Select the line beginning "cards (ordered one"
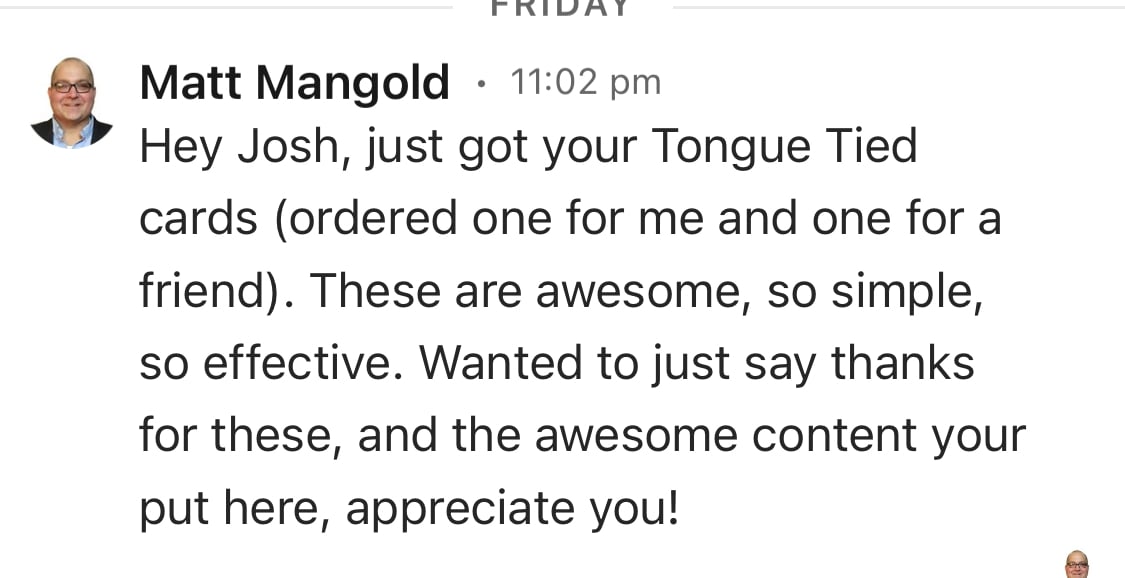This screenshot has height=578, width=1125. click(570, 218)
